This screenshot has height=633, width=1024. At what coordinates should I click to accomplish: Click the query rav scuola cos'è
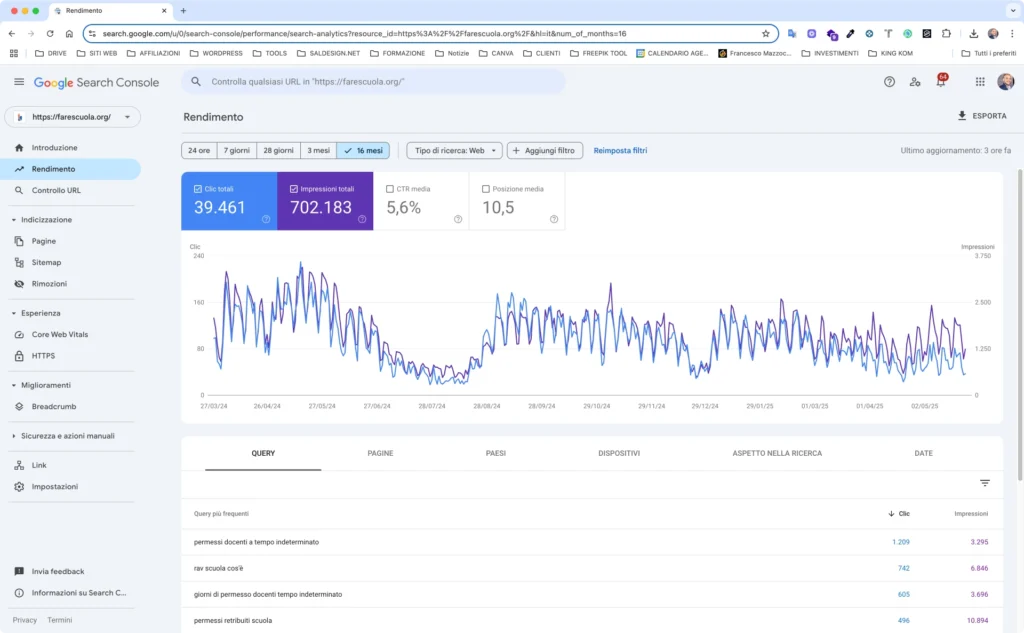[218, 568]
